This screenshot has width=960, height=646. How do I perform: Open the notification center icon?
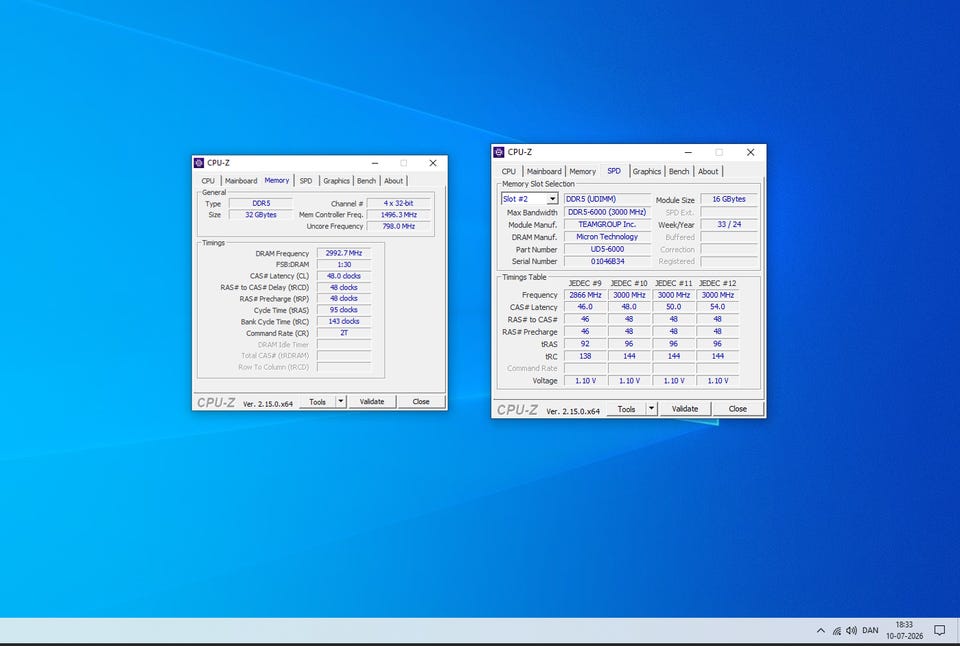point(939,630)
